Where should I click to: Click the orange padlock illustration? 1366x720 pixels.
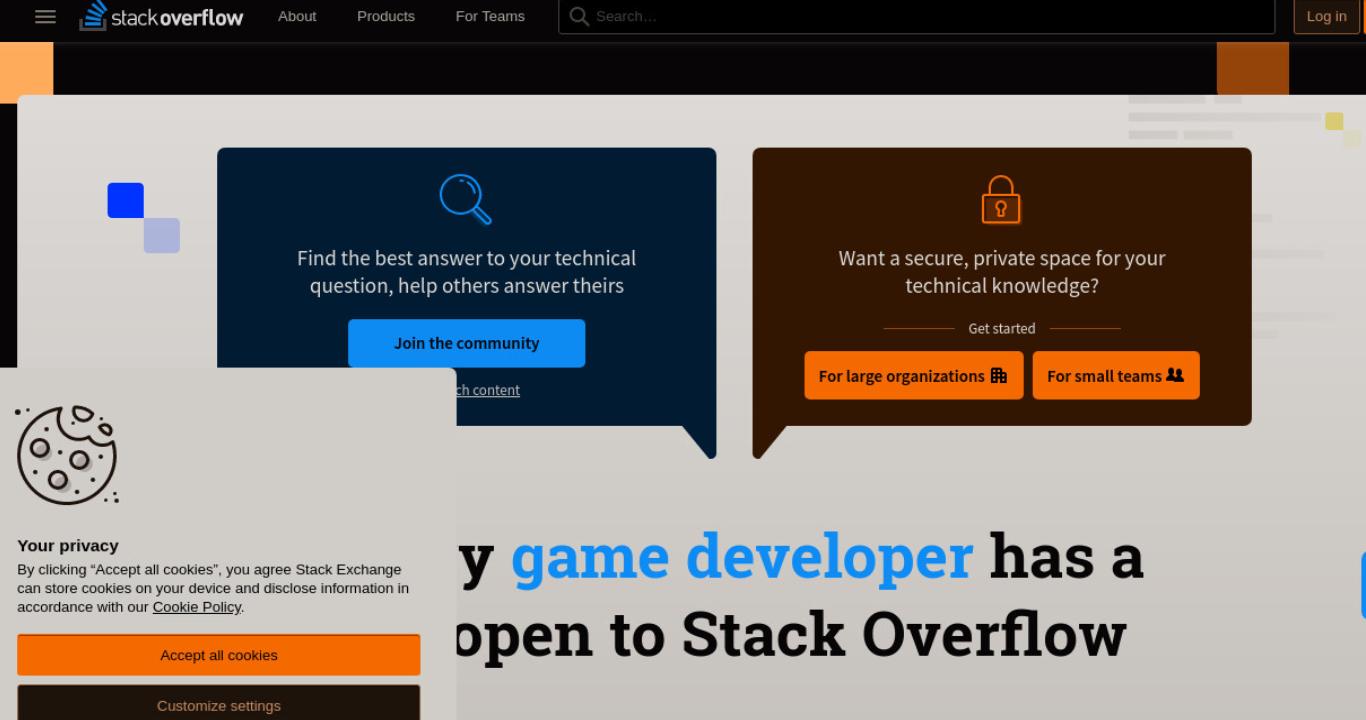click(x=1001, y=199)
